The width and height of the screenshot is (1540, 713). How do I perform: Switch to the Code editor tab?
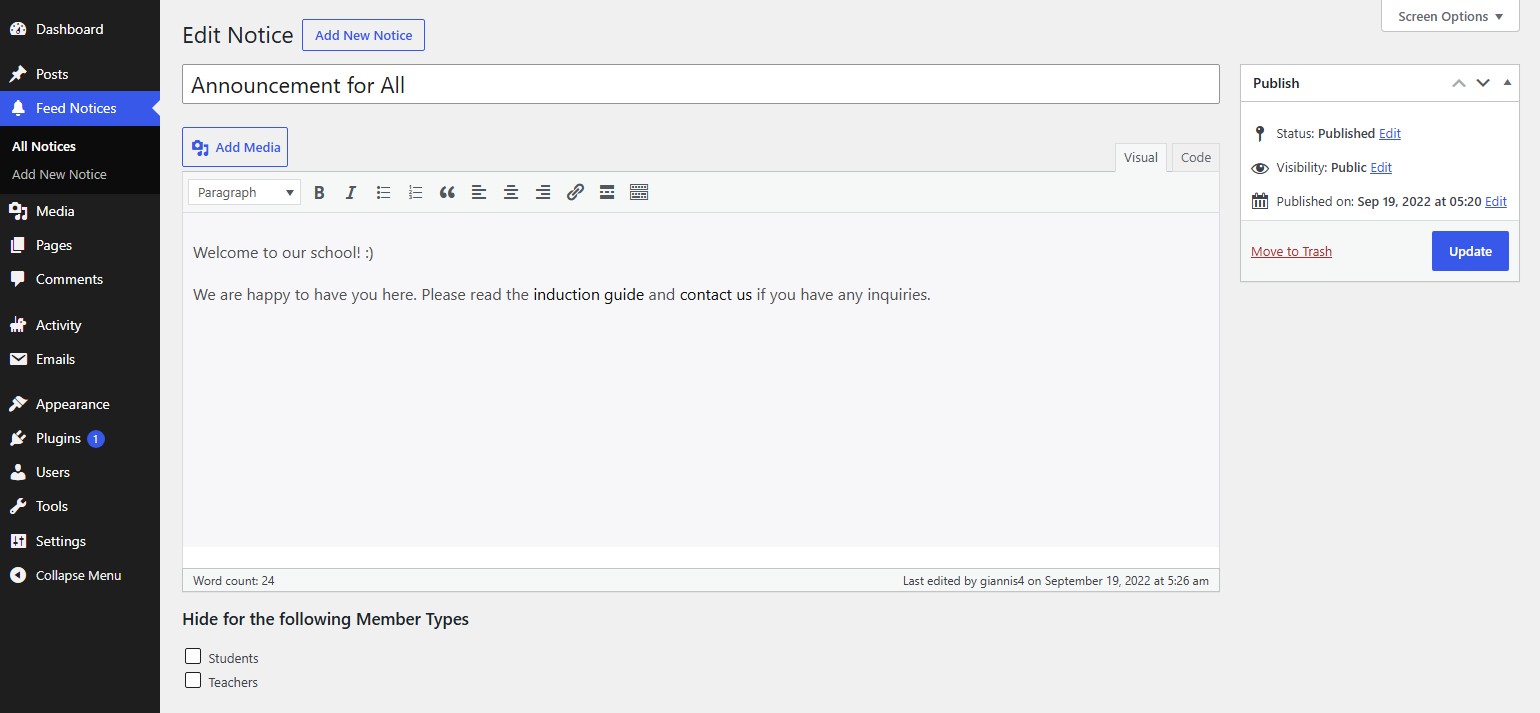1195,157
